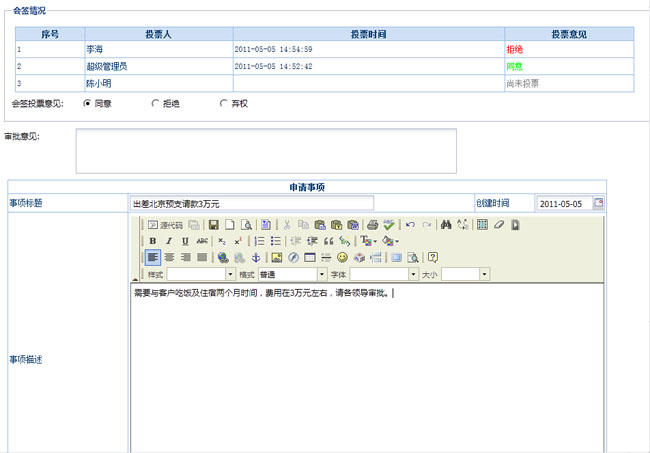Screen dimensions: 650x453
Task: Select the 同意 radio button
Action: pos(87,103)
